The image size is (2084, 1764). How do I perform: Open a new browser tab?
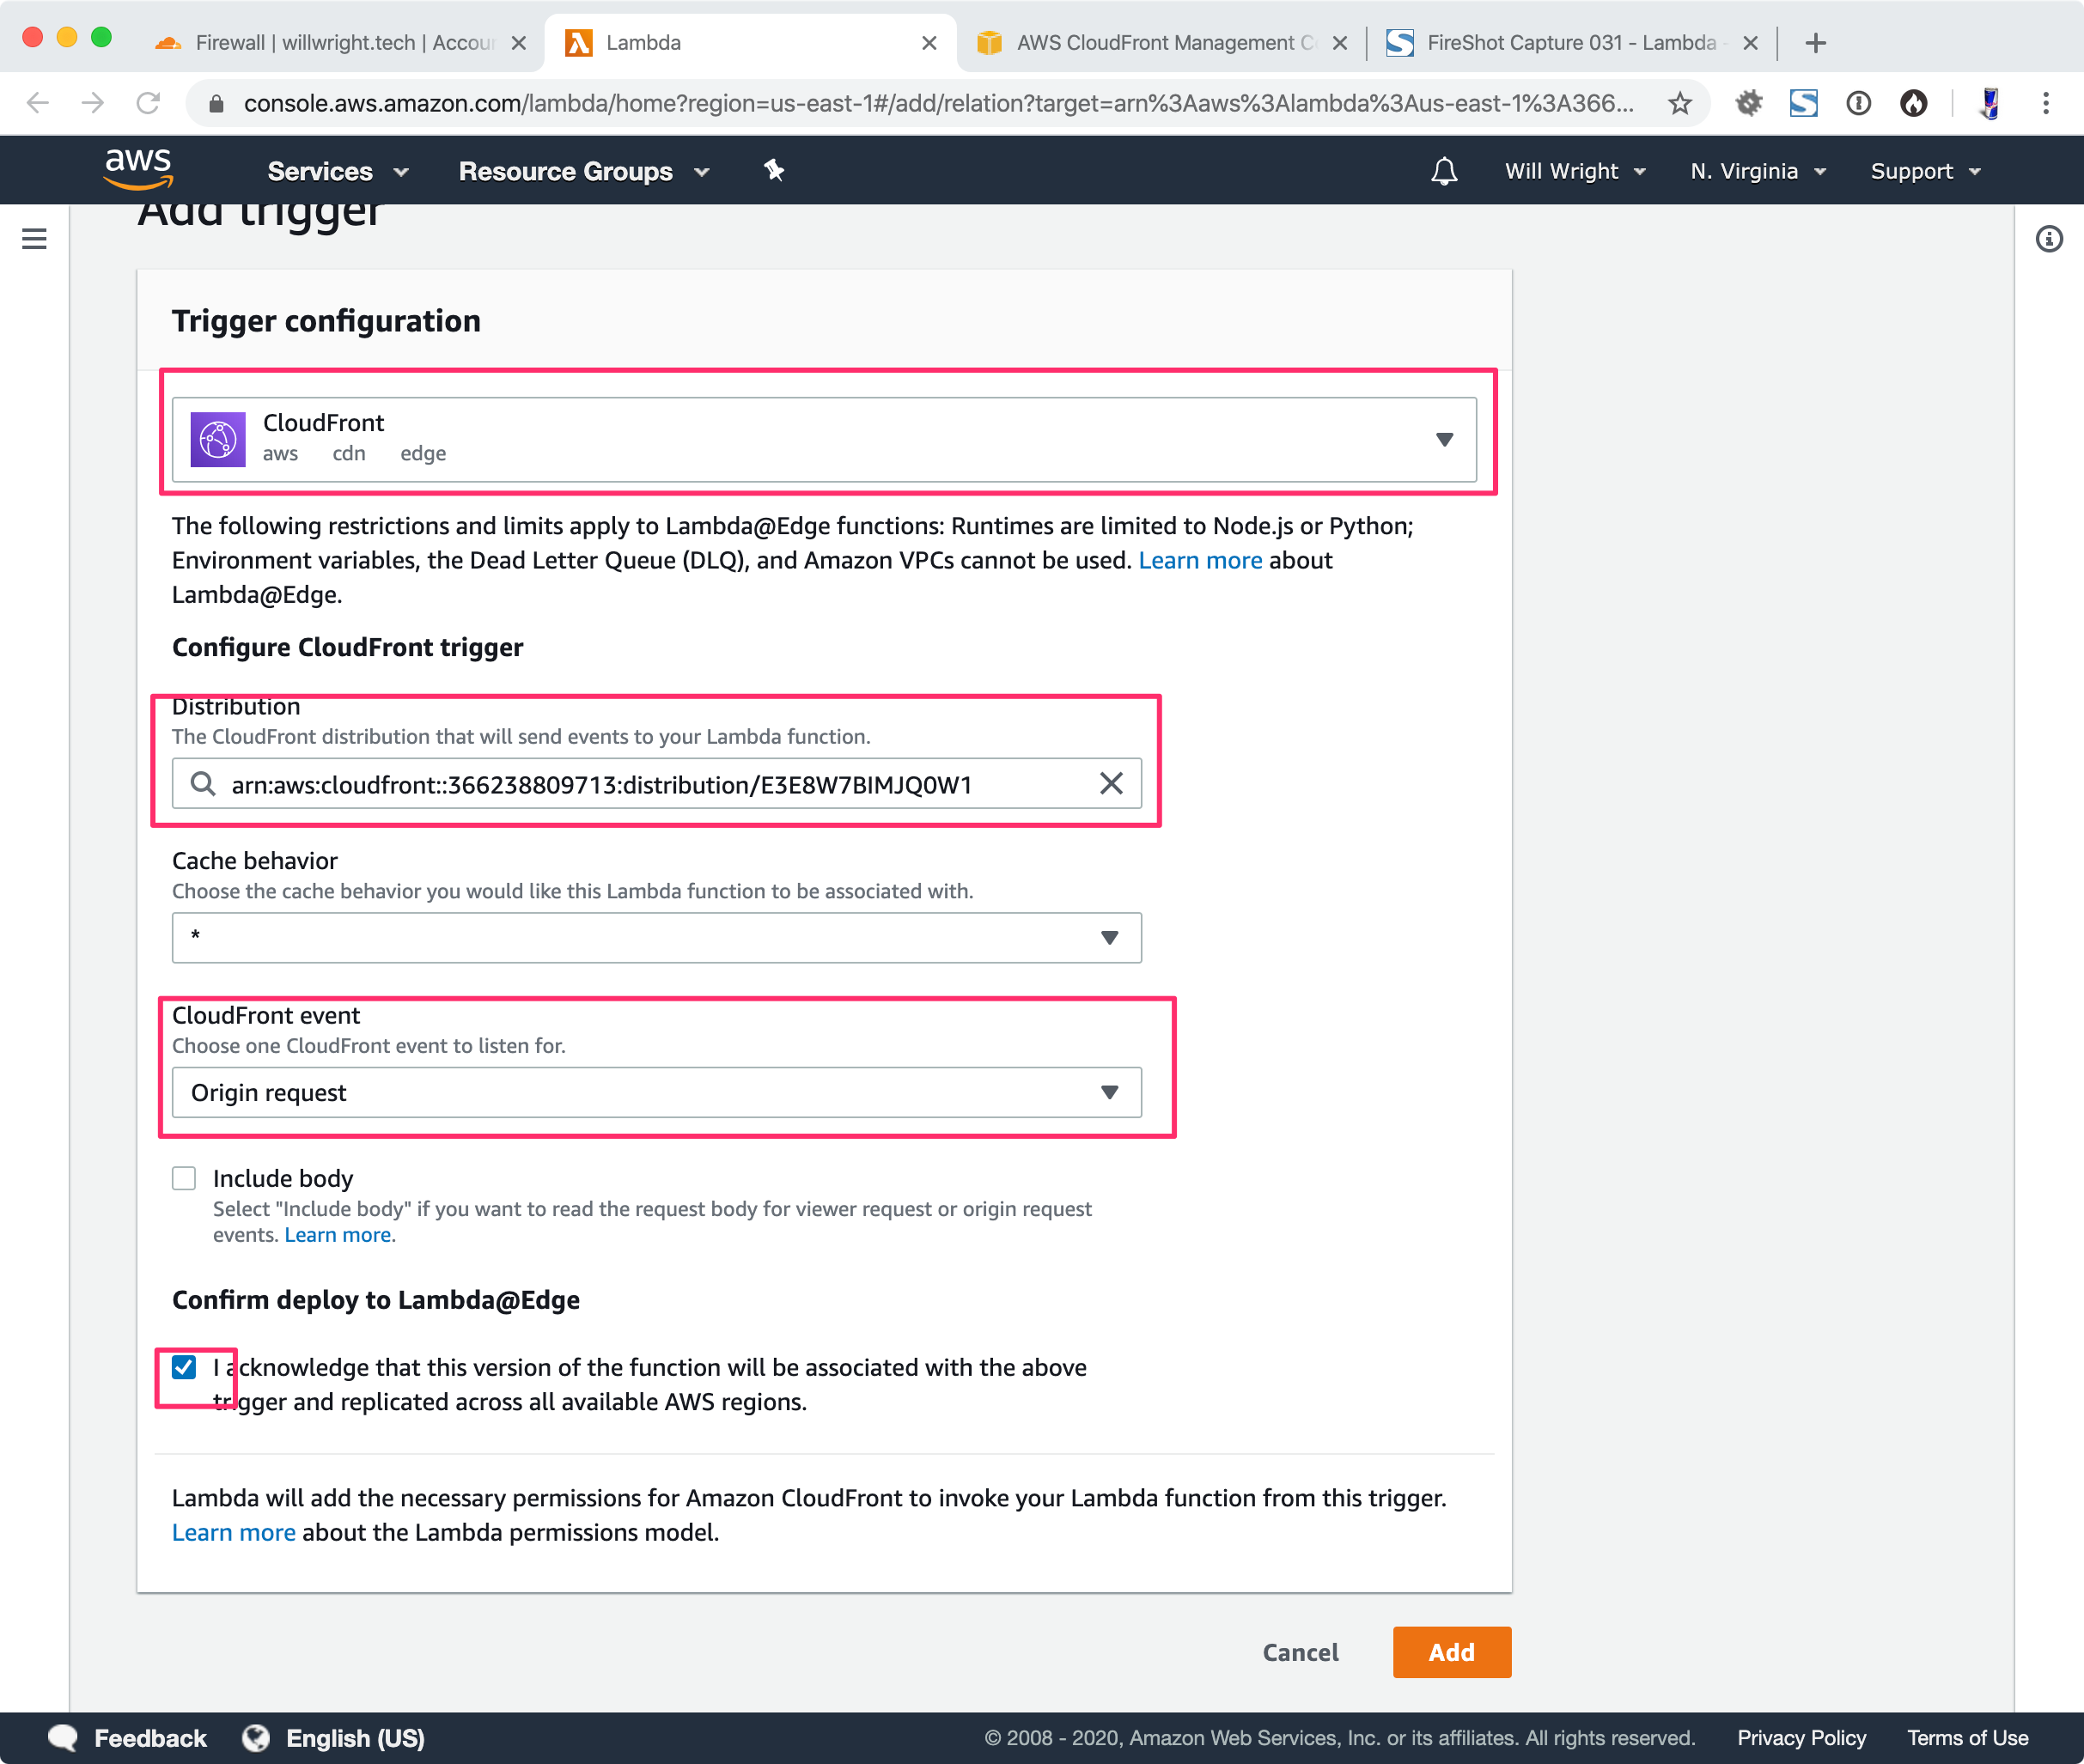pos(1816,43)
